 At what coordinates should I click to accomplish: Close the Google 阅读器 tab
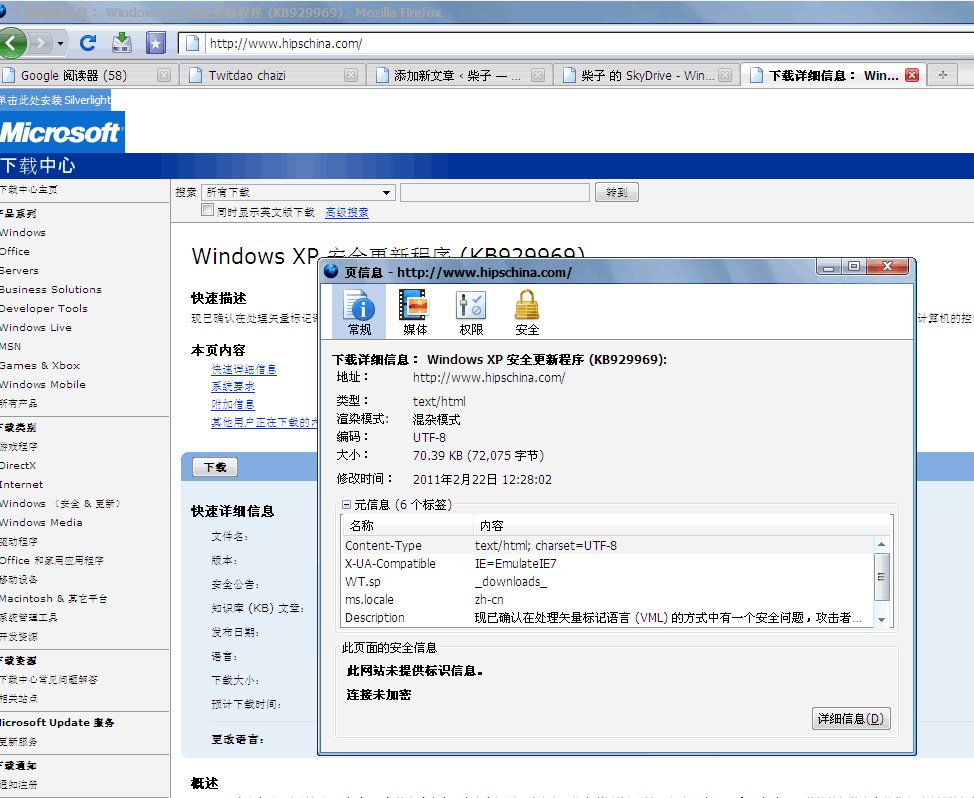click(x=164, y=75)
